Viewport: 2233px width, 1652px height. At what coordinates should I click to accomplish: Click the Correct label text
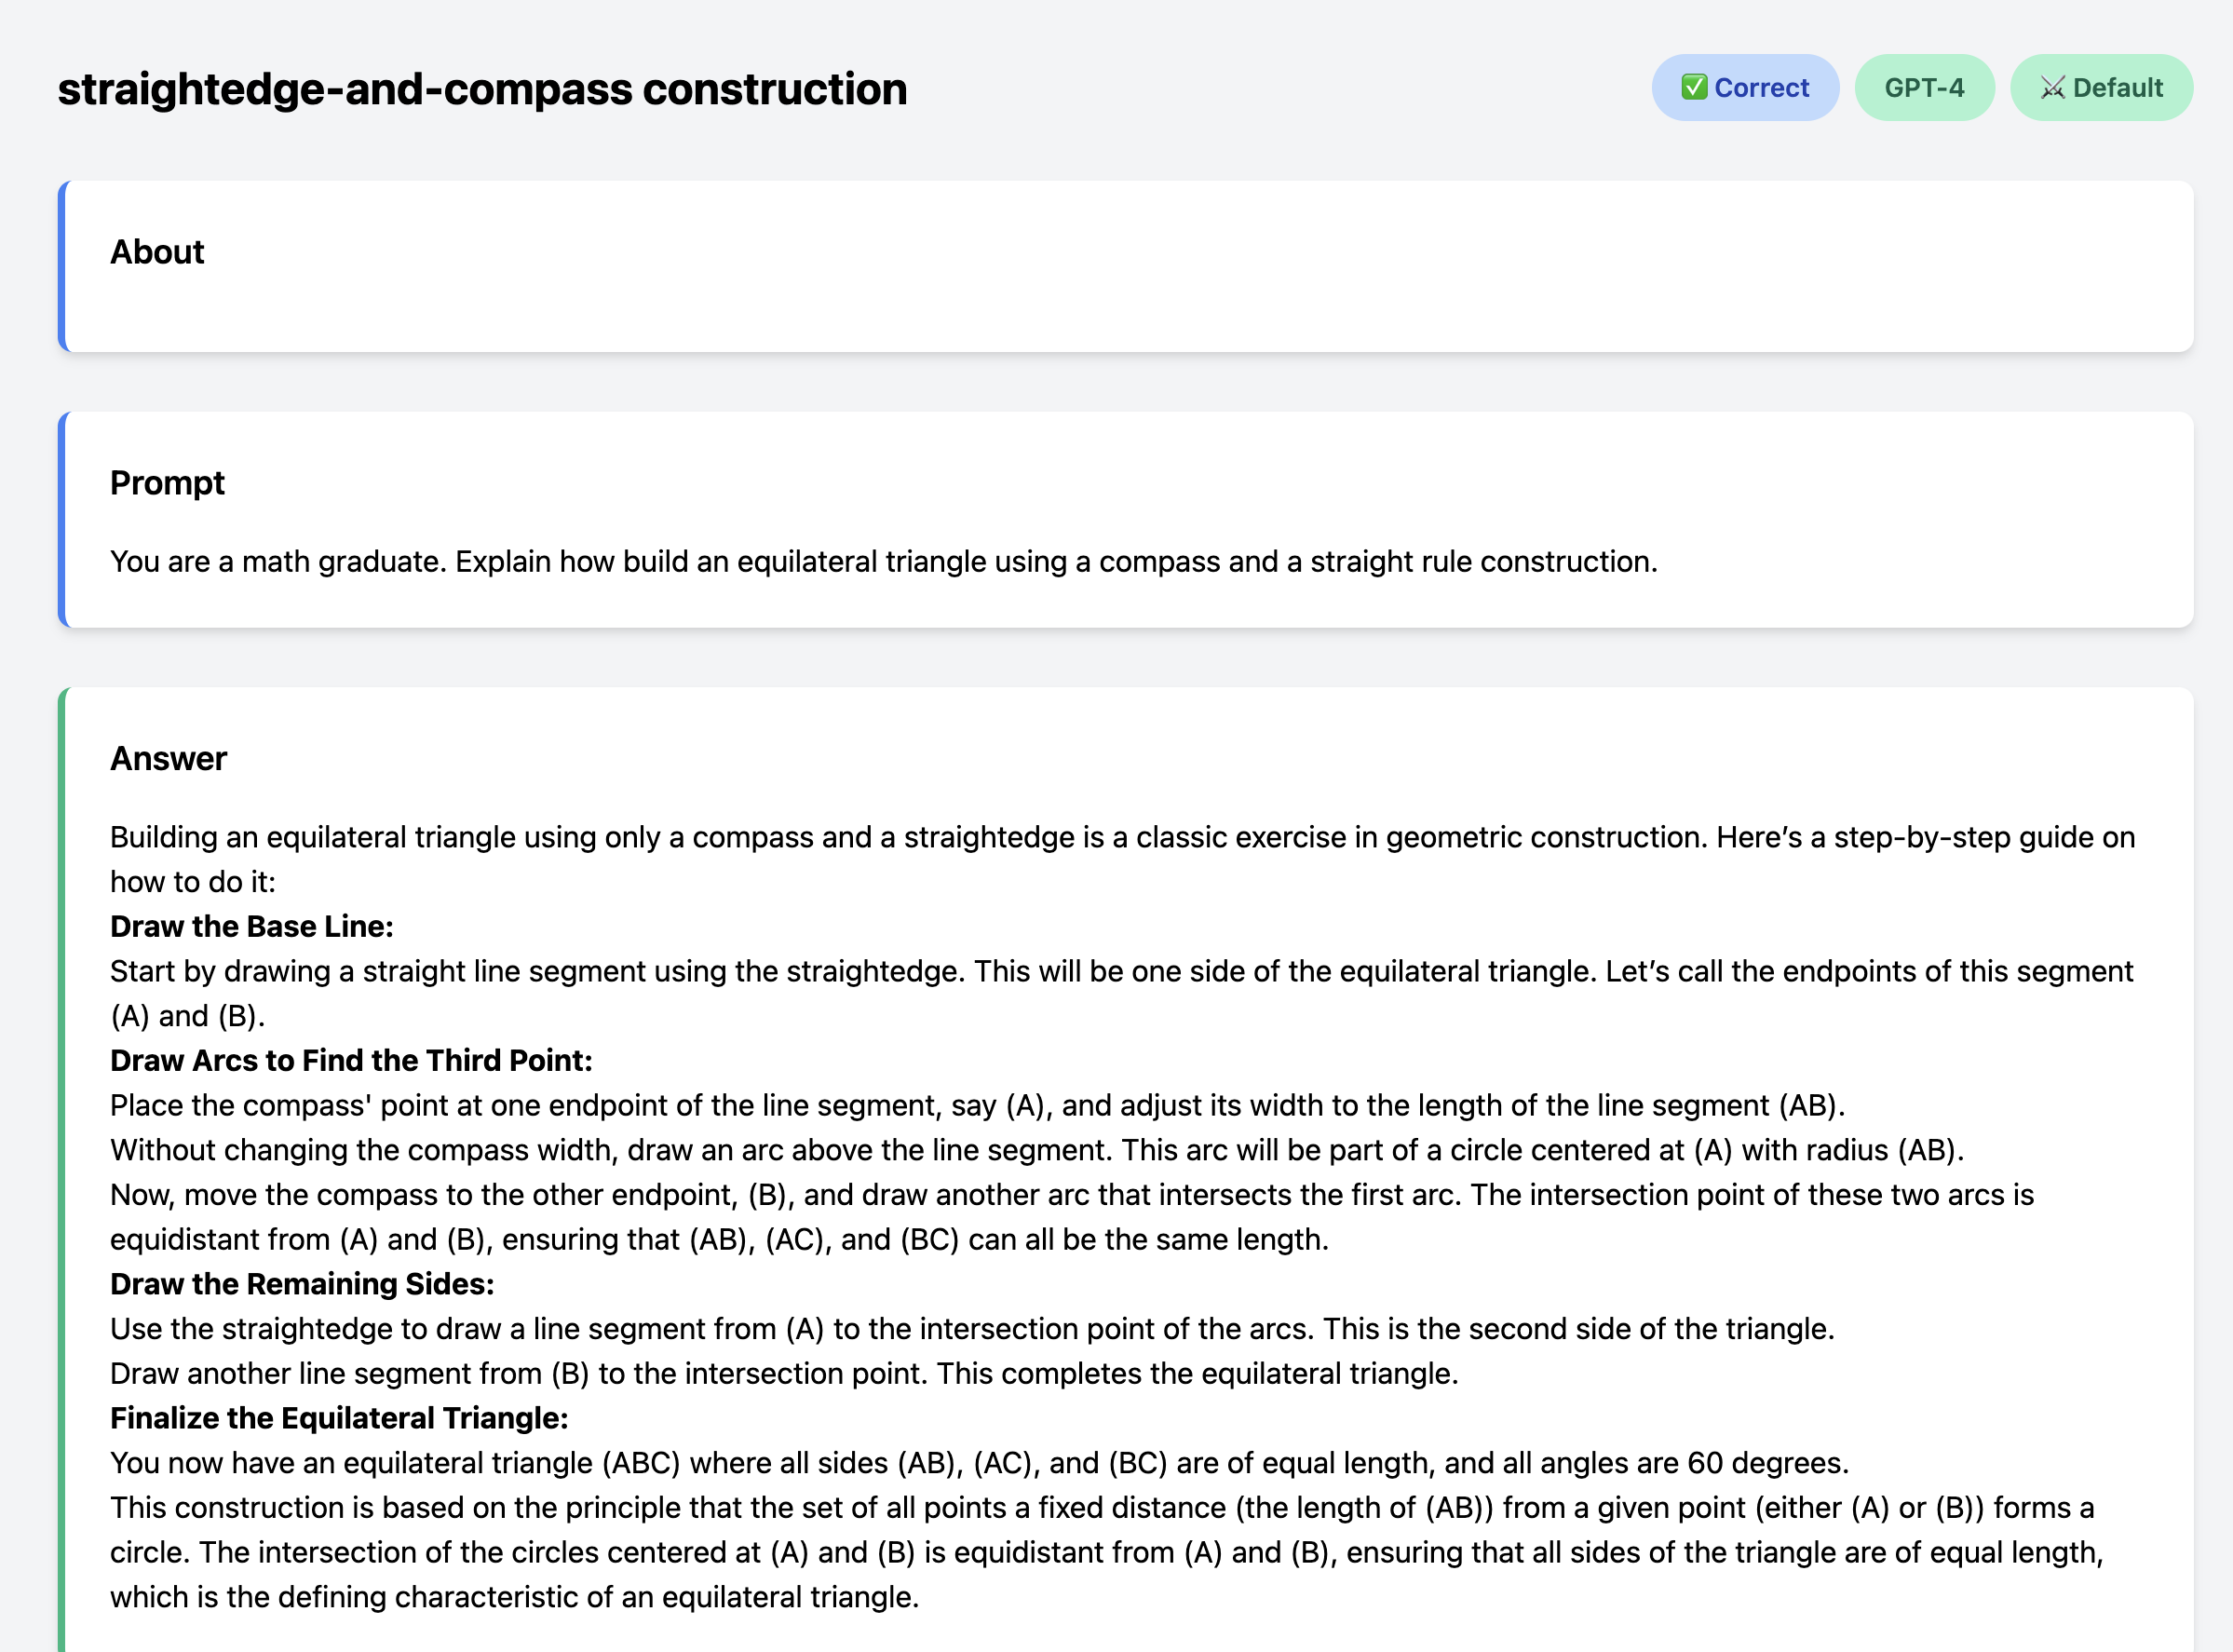[1761, 88]
